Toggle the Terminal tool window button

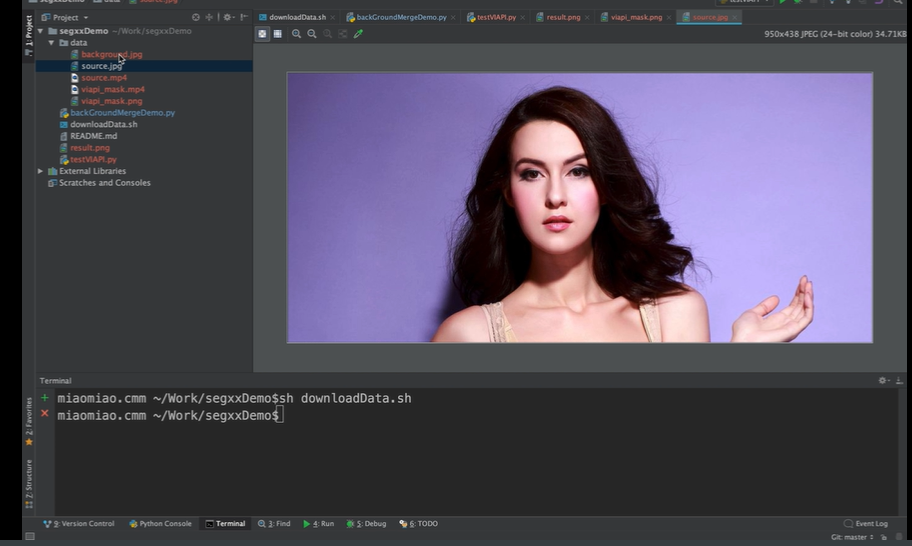point(226,523)
